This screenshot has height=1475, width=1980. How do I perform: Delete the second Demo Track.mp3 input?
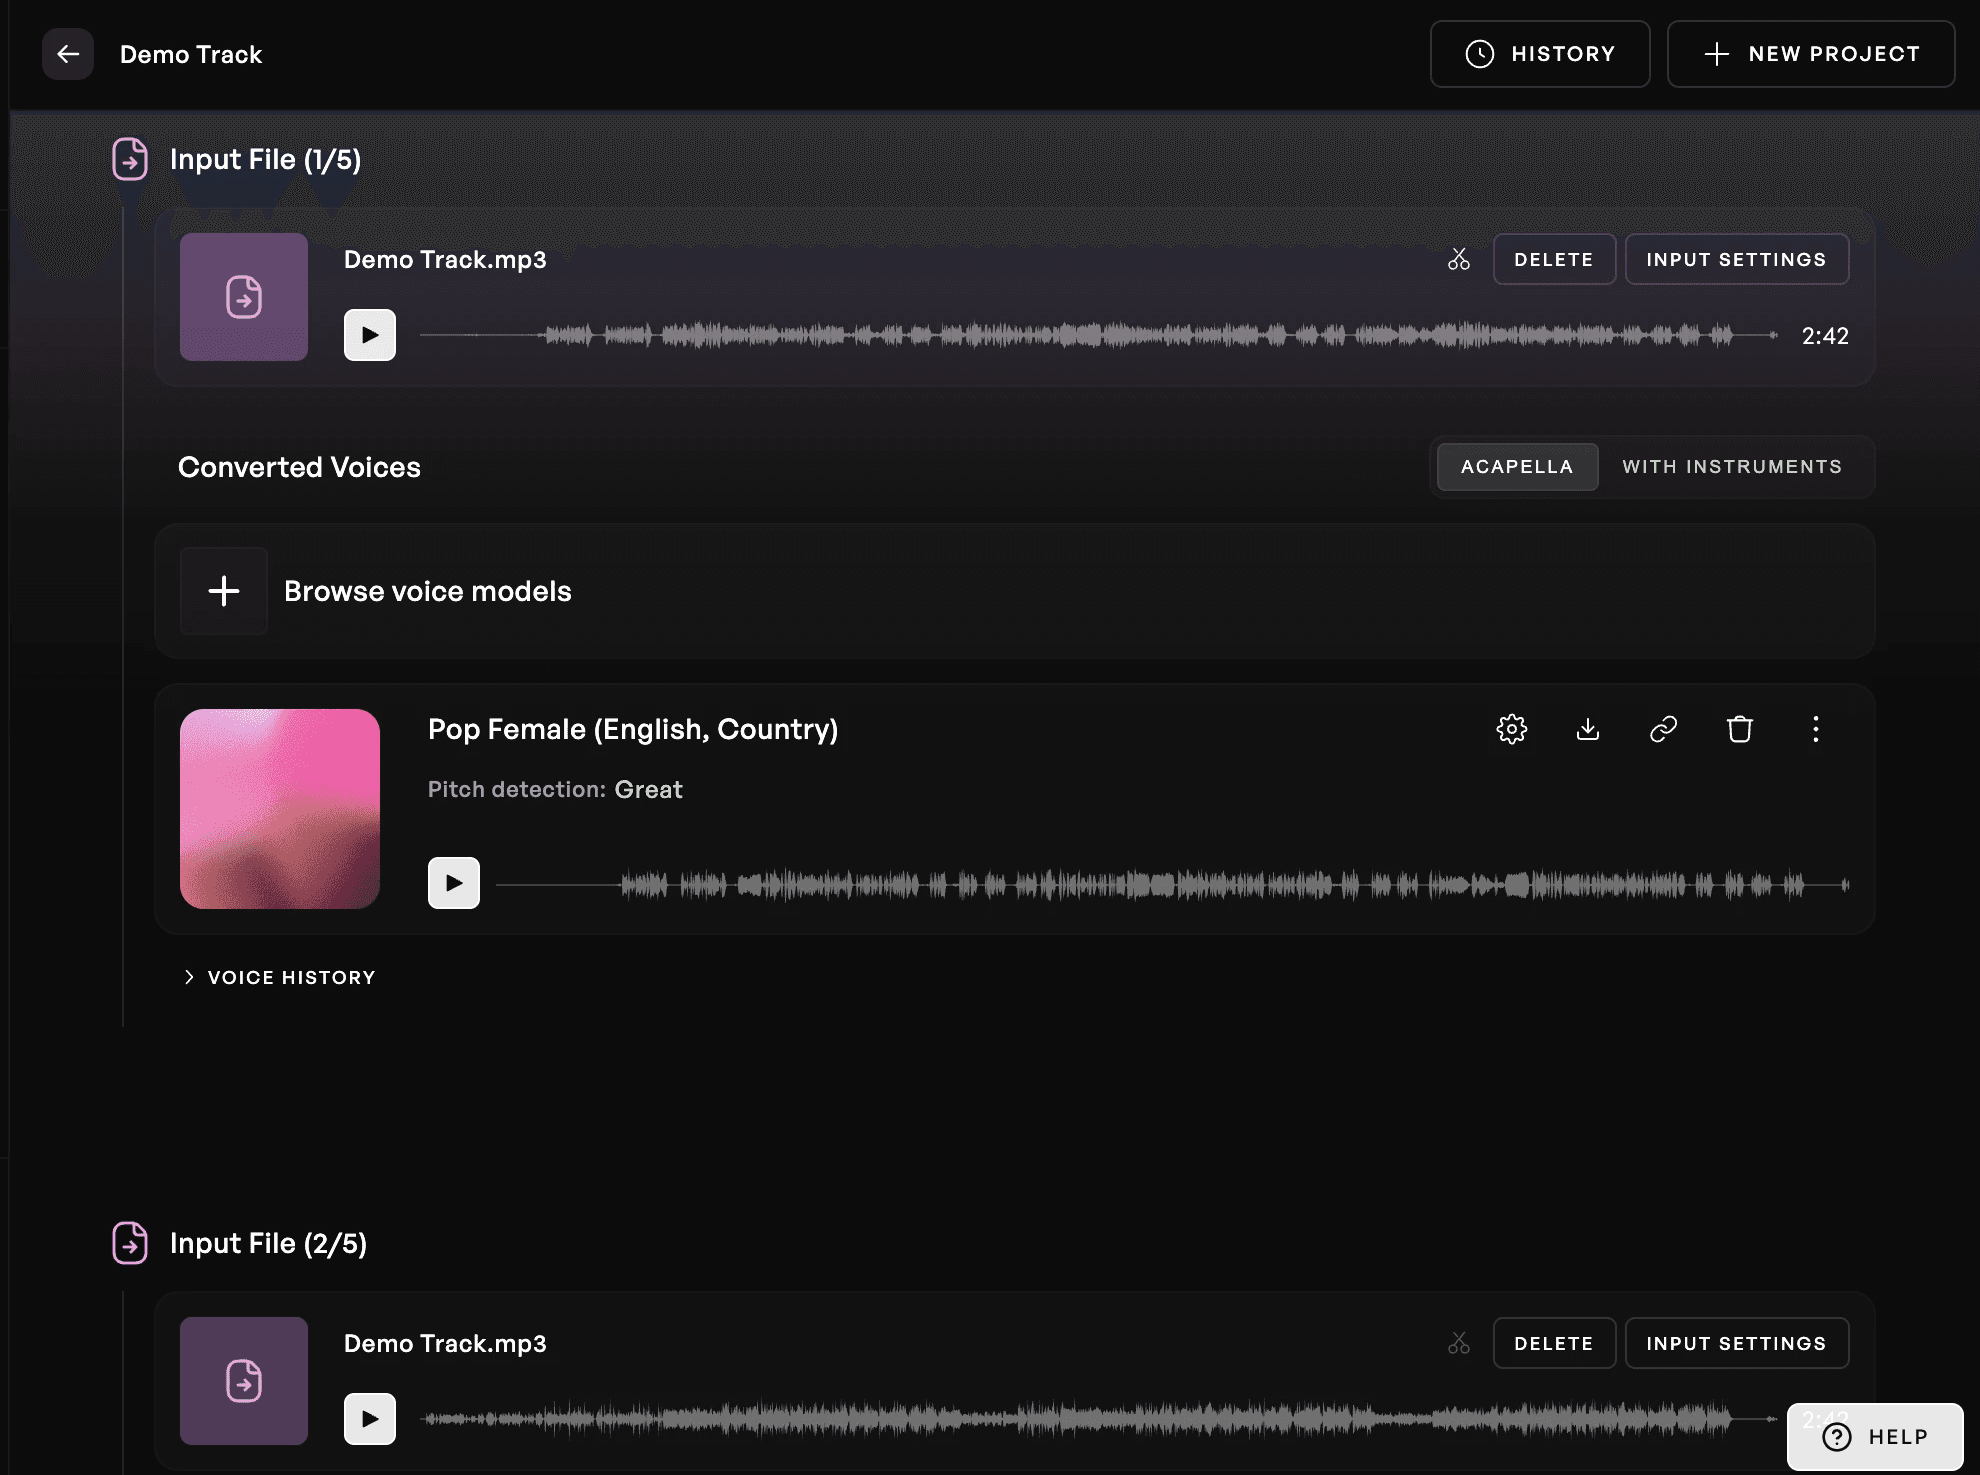1554,1344
